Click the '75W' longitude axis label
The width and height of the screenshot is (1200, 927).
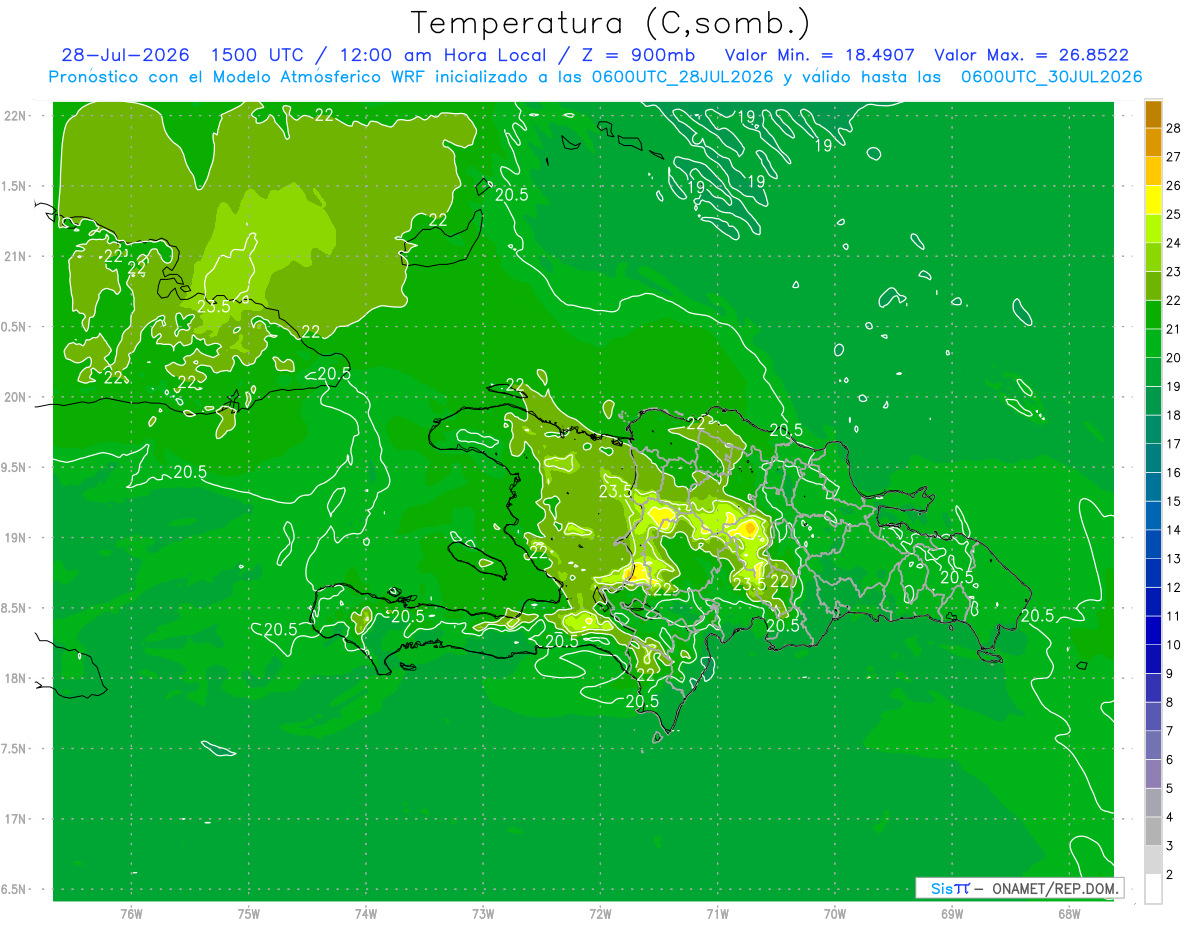pyautogui.click(x=248, y=914)
